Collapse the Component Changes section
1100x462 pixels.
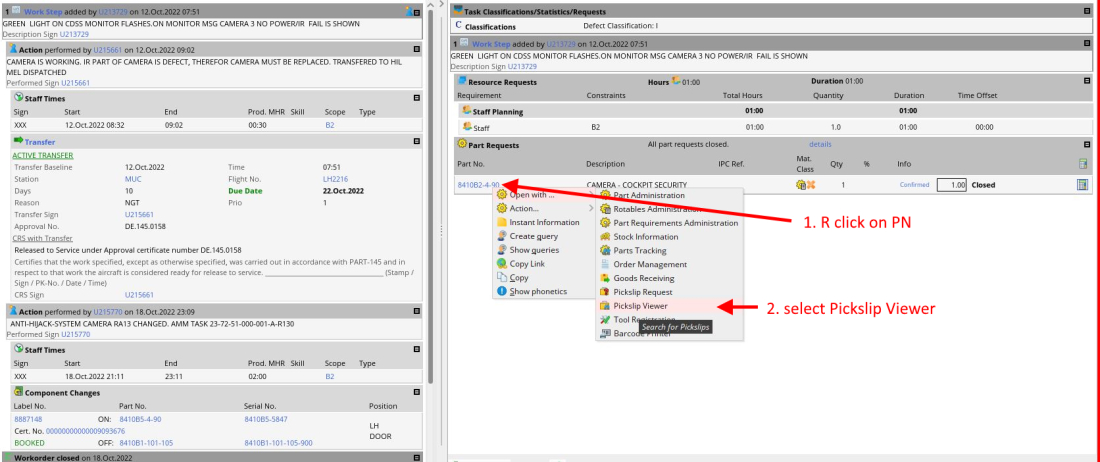tap(418, 391)
